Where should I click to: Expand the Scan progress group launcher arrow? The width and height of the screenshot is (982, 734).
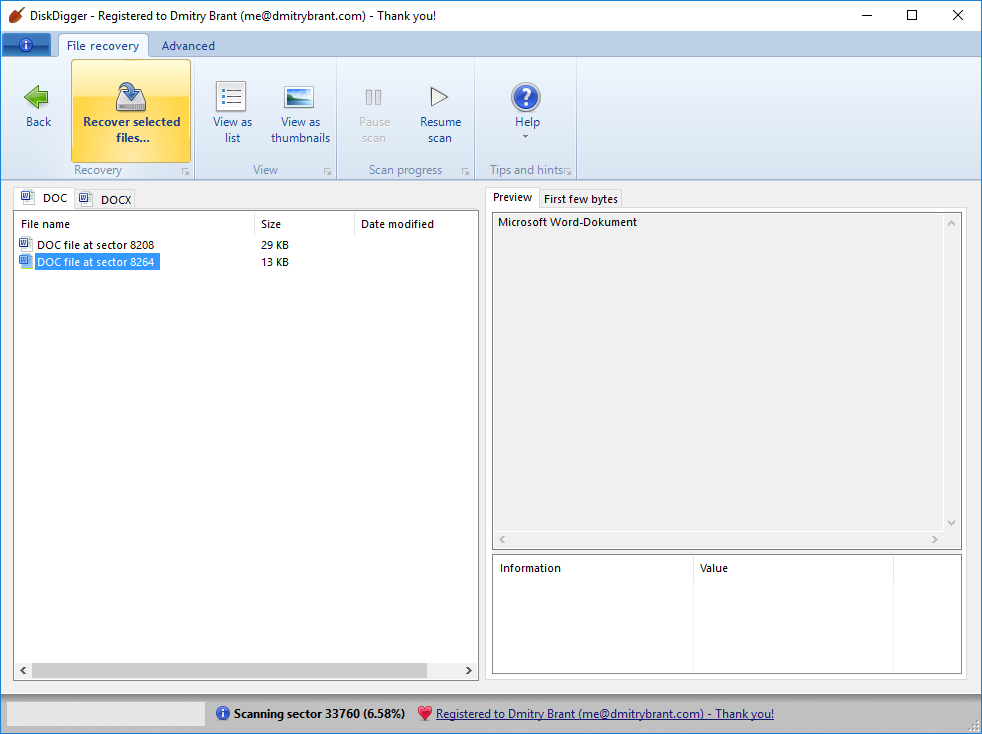(x=465, y=171)
